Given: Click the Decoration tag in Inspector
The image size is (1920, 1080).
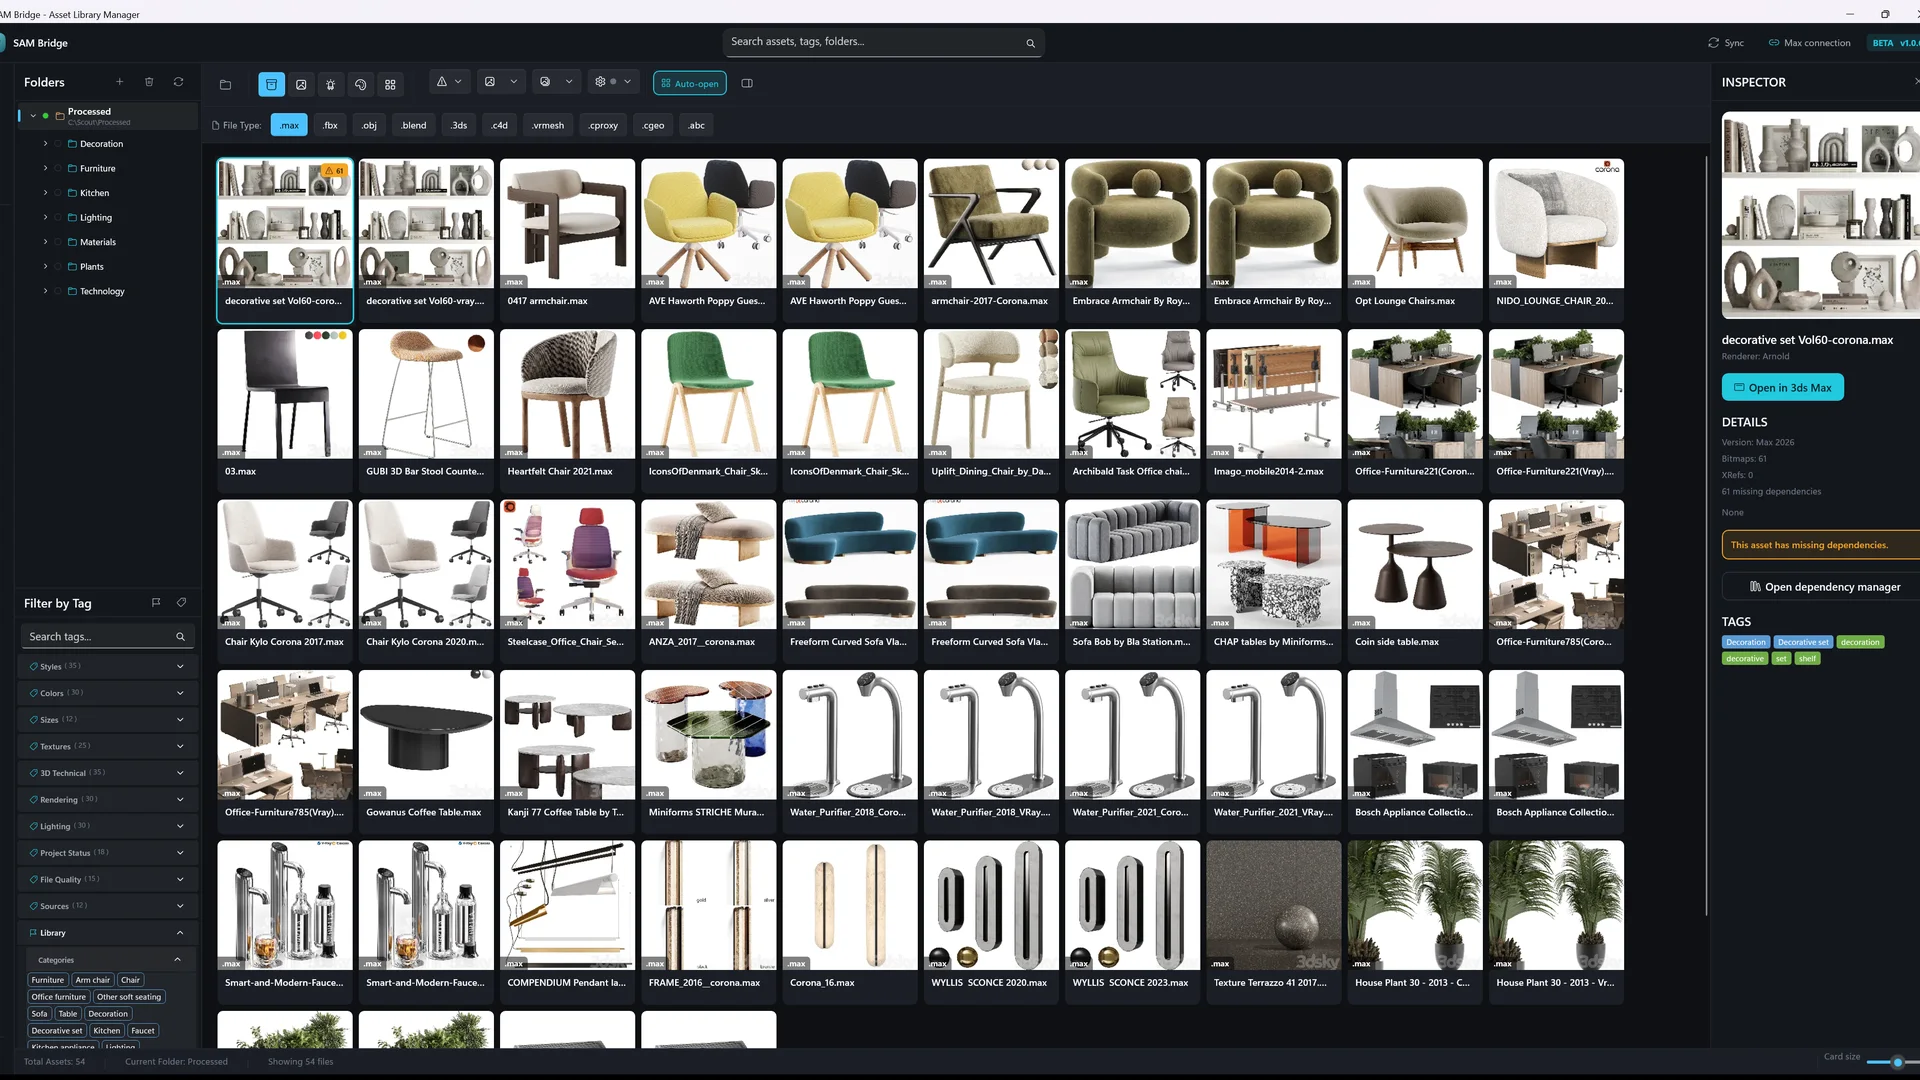Looking at the screenshot, I should pyautogui.click(x=1746, y=642).
